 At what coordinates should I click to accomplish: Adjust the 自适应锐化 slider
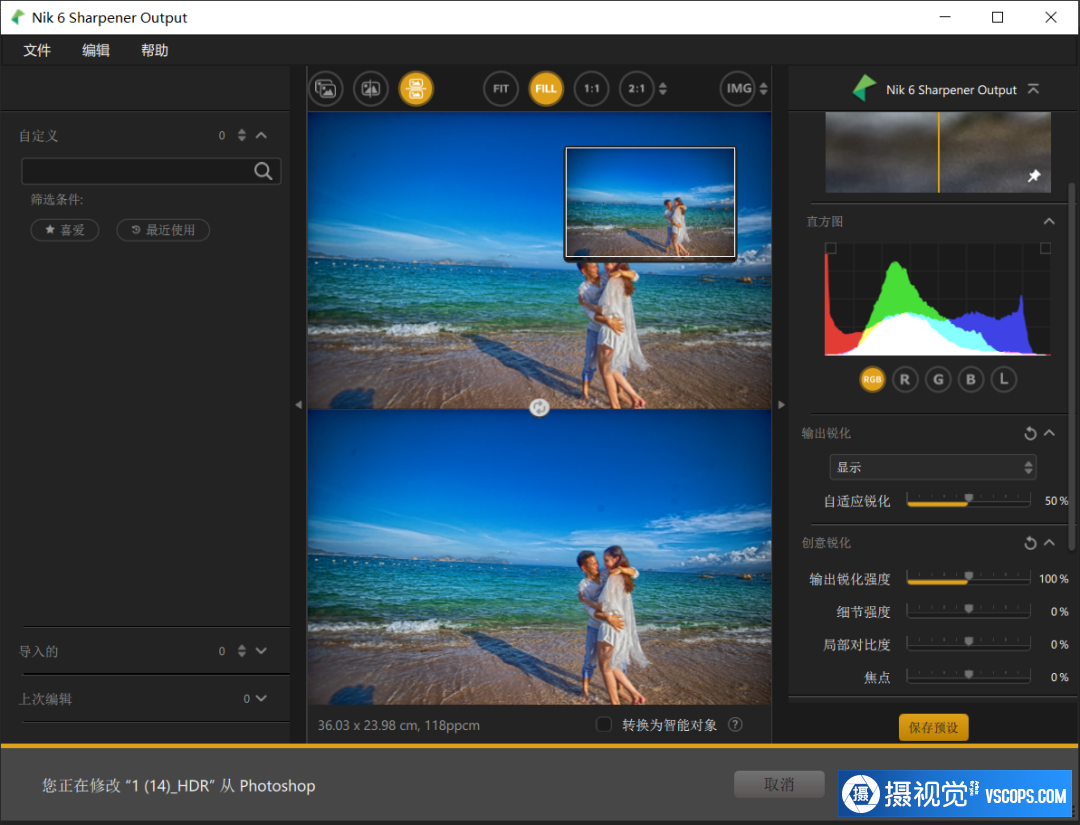pyautogui.click(x=968, y=501)
